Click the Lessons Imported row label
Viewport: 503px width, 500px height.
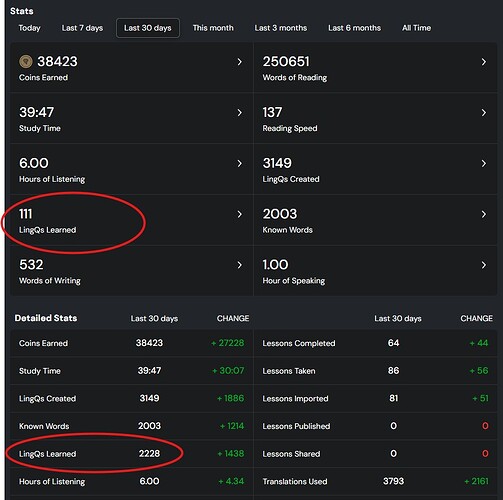point(295,398)
